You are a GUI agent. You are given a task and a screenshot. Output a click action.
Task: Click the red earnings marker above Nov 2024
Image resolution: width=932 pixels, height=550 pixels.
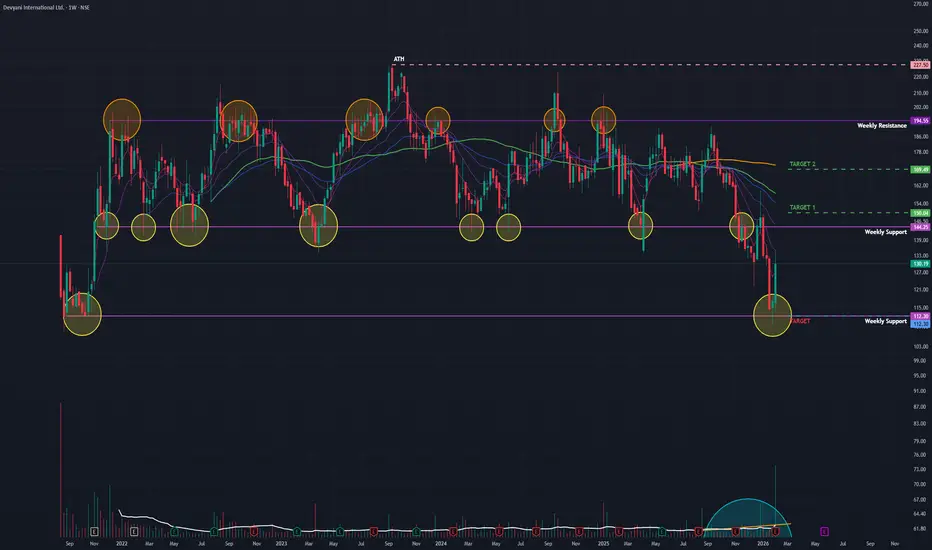[579, 531]
